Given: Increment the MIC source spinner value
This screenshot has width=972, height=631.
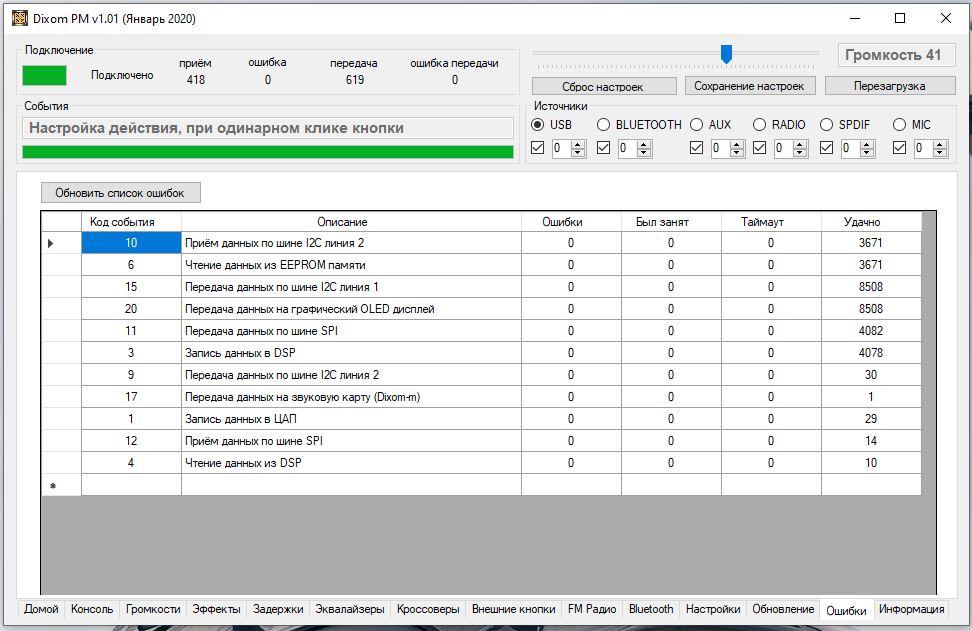Looking at the screenshot, I should [941, 144].
